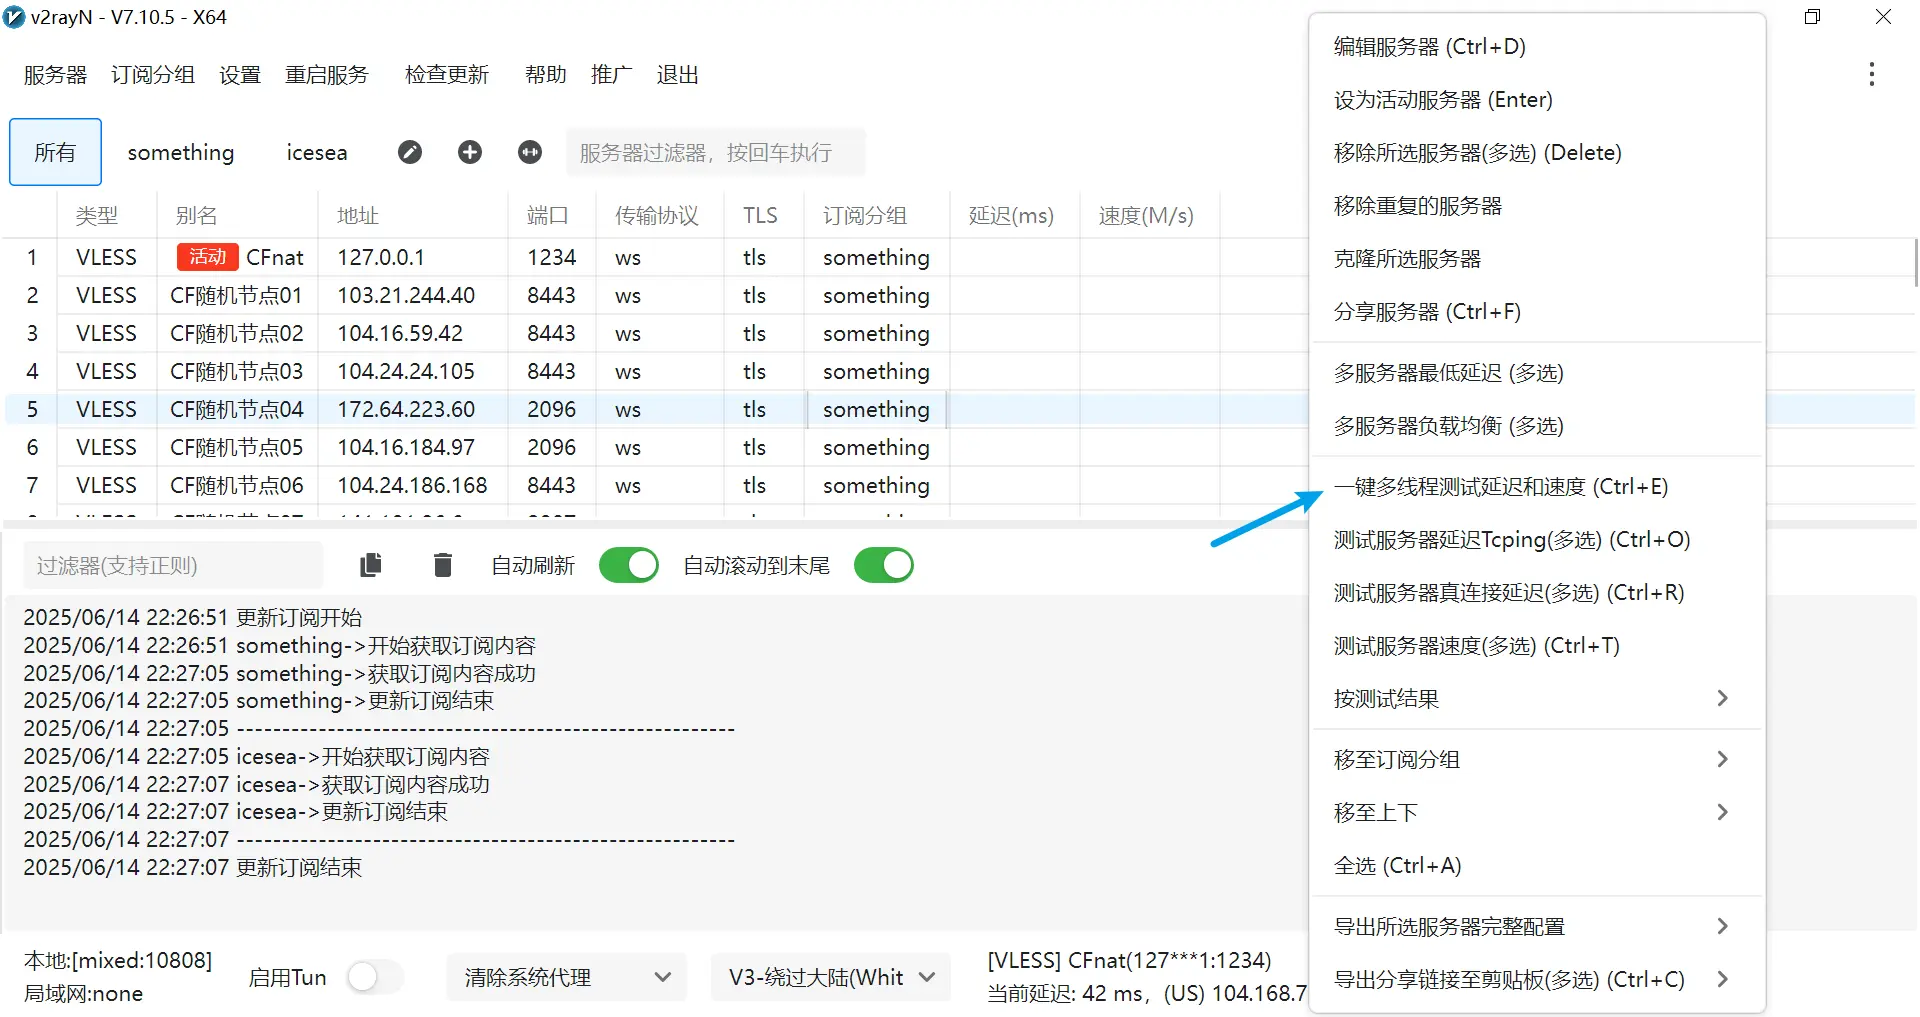Viewport: 1920px width, 1017px height.
Task: Click 推广 in the menu bar
Action: pyautogui.click(x=611, y=75)
